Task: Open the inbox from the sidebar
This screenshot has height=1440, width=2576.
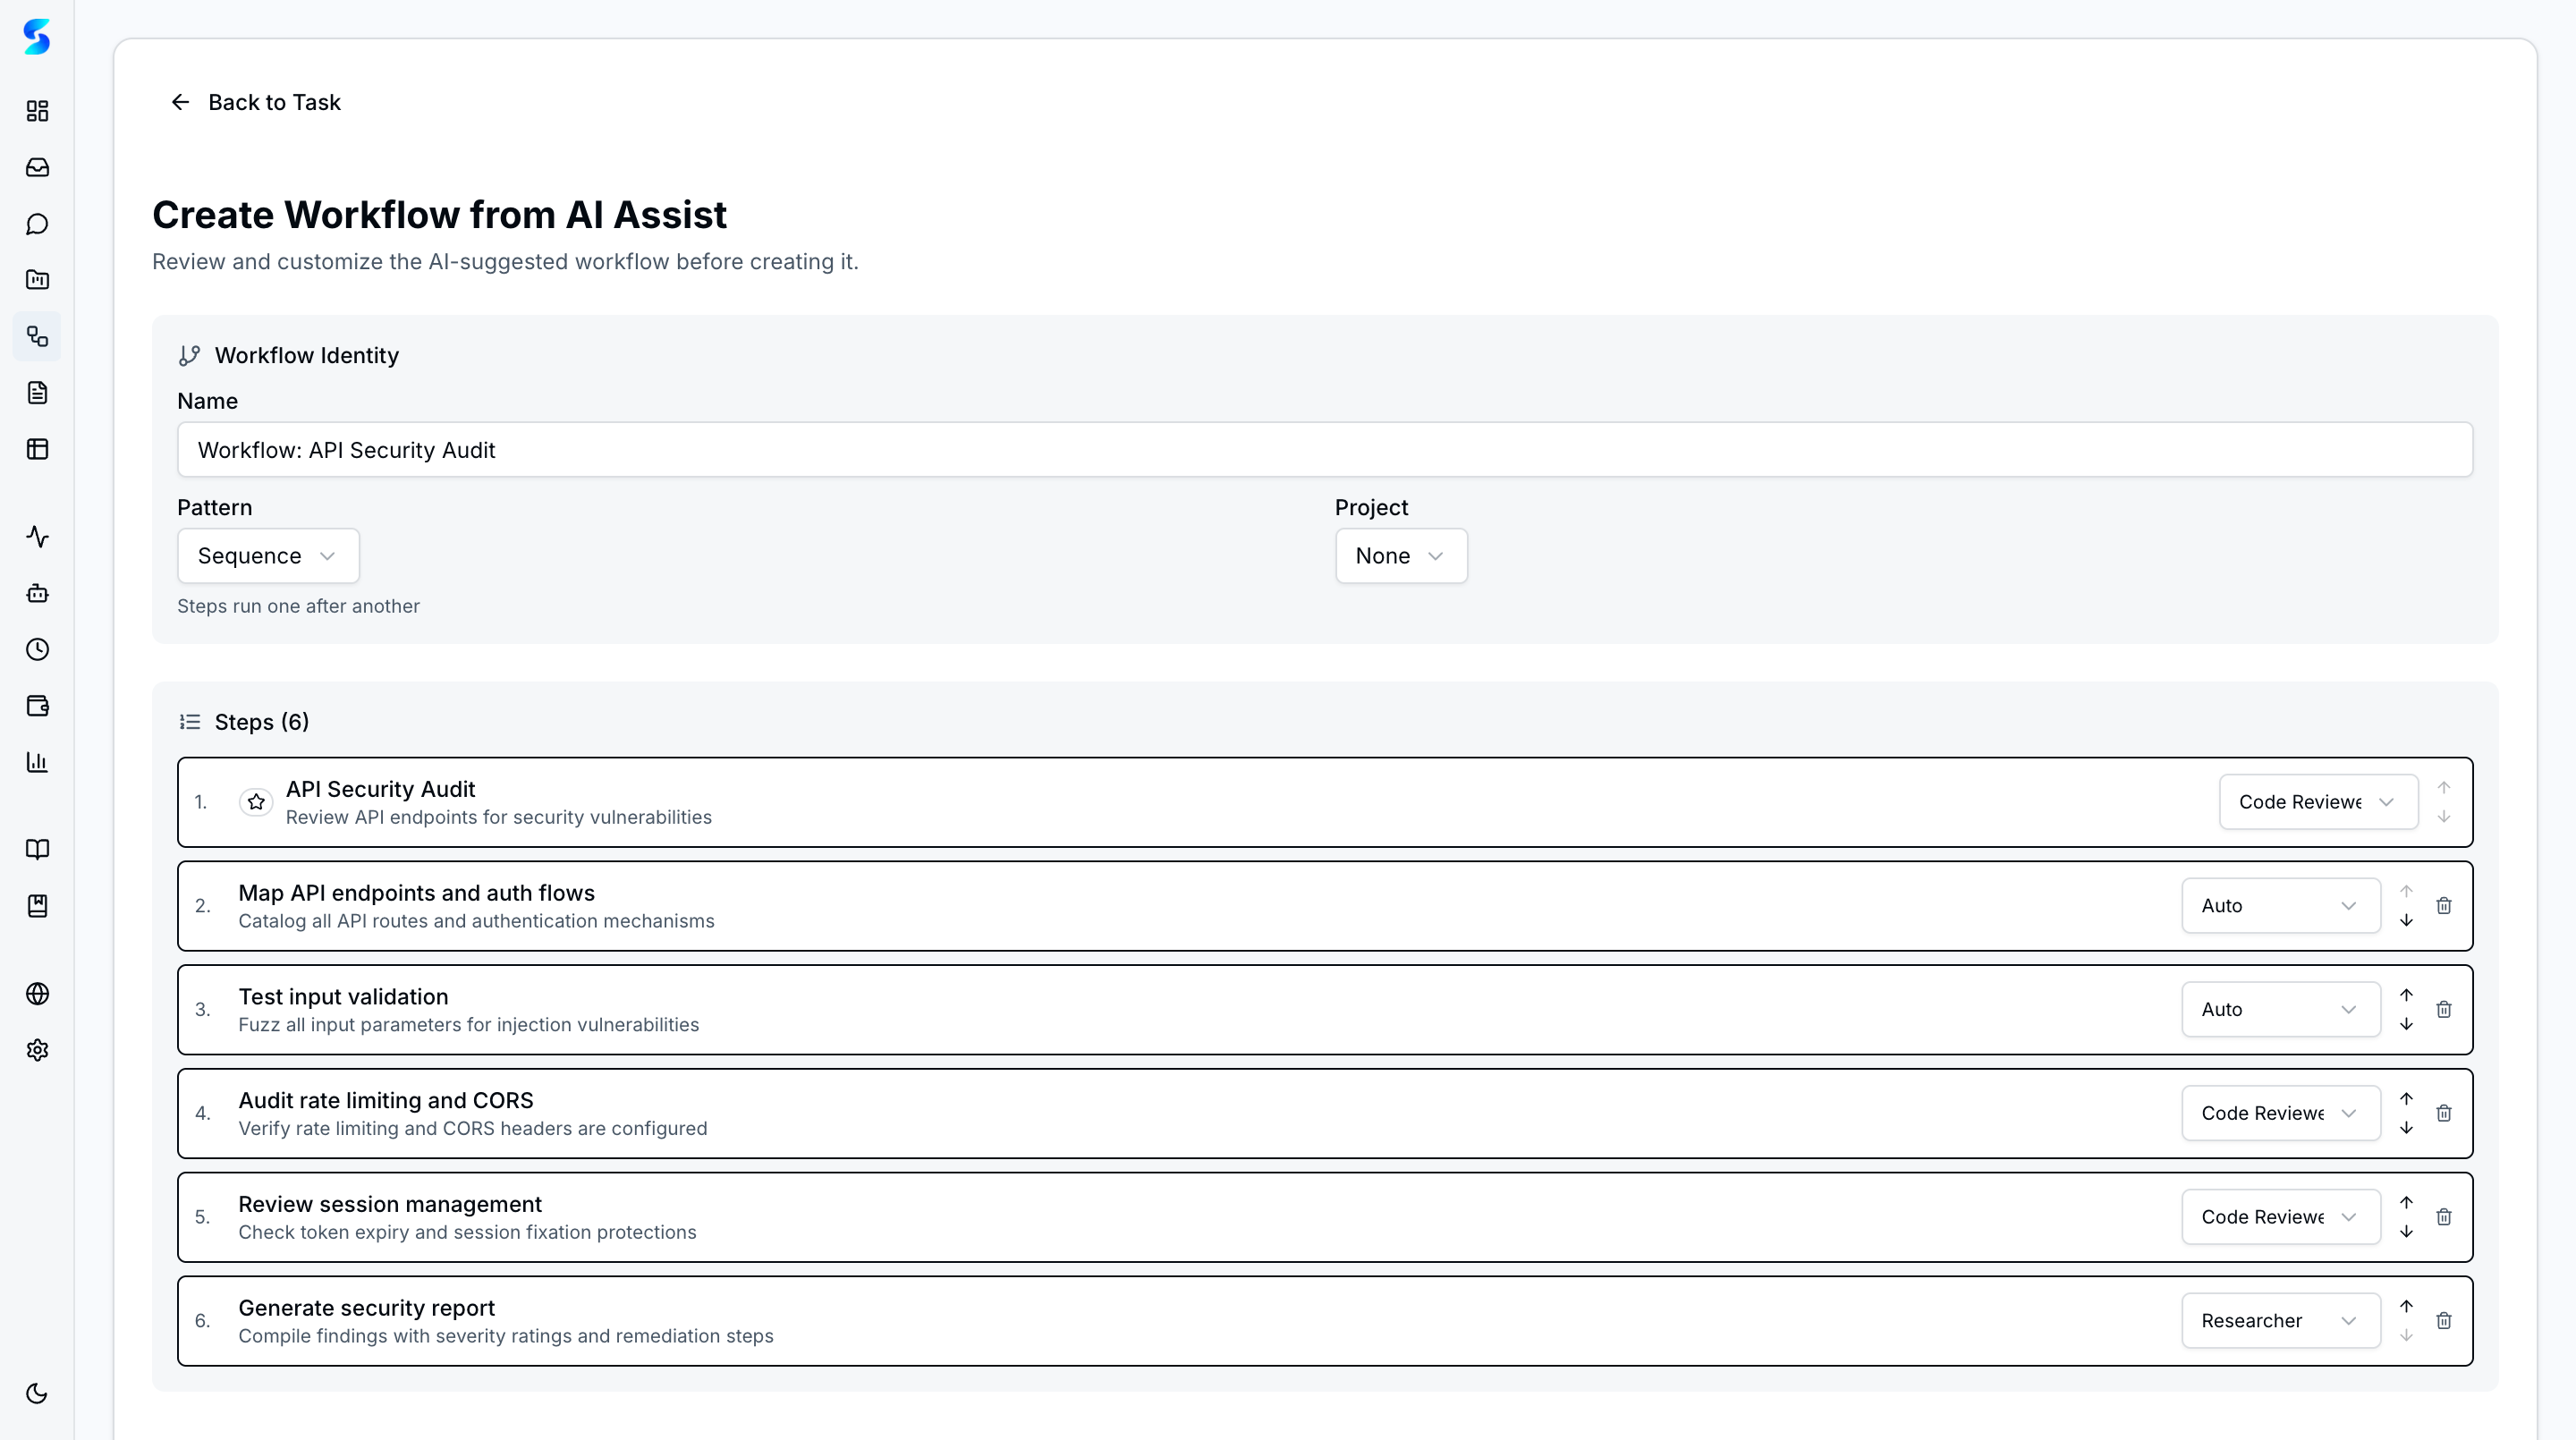Action: (37, 167)
